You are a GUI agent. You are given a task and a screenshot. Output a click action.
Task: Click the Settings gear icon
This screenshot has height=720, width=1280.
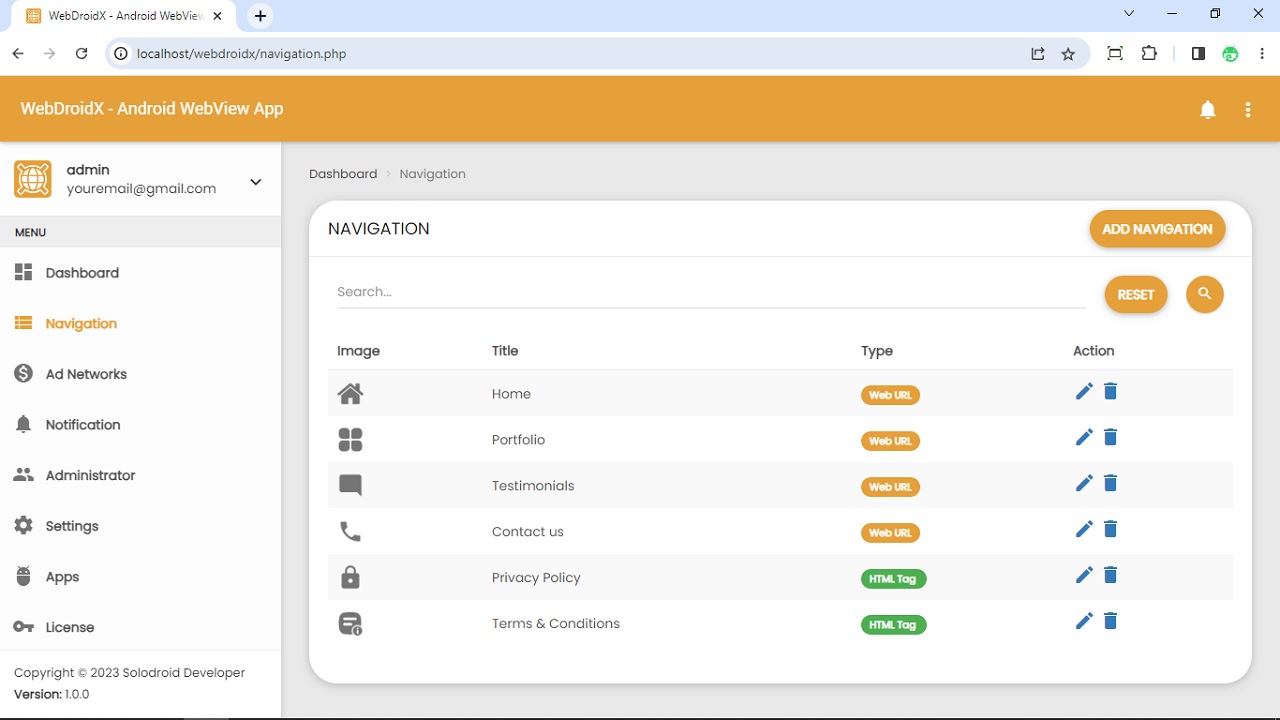click(23, 525)
